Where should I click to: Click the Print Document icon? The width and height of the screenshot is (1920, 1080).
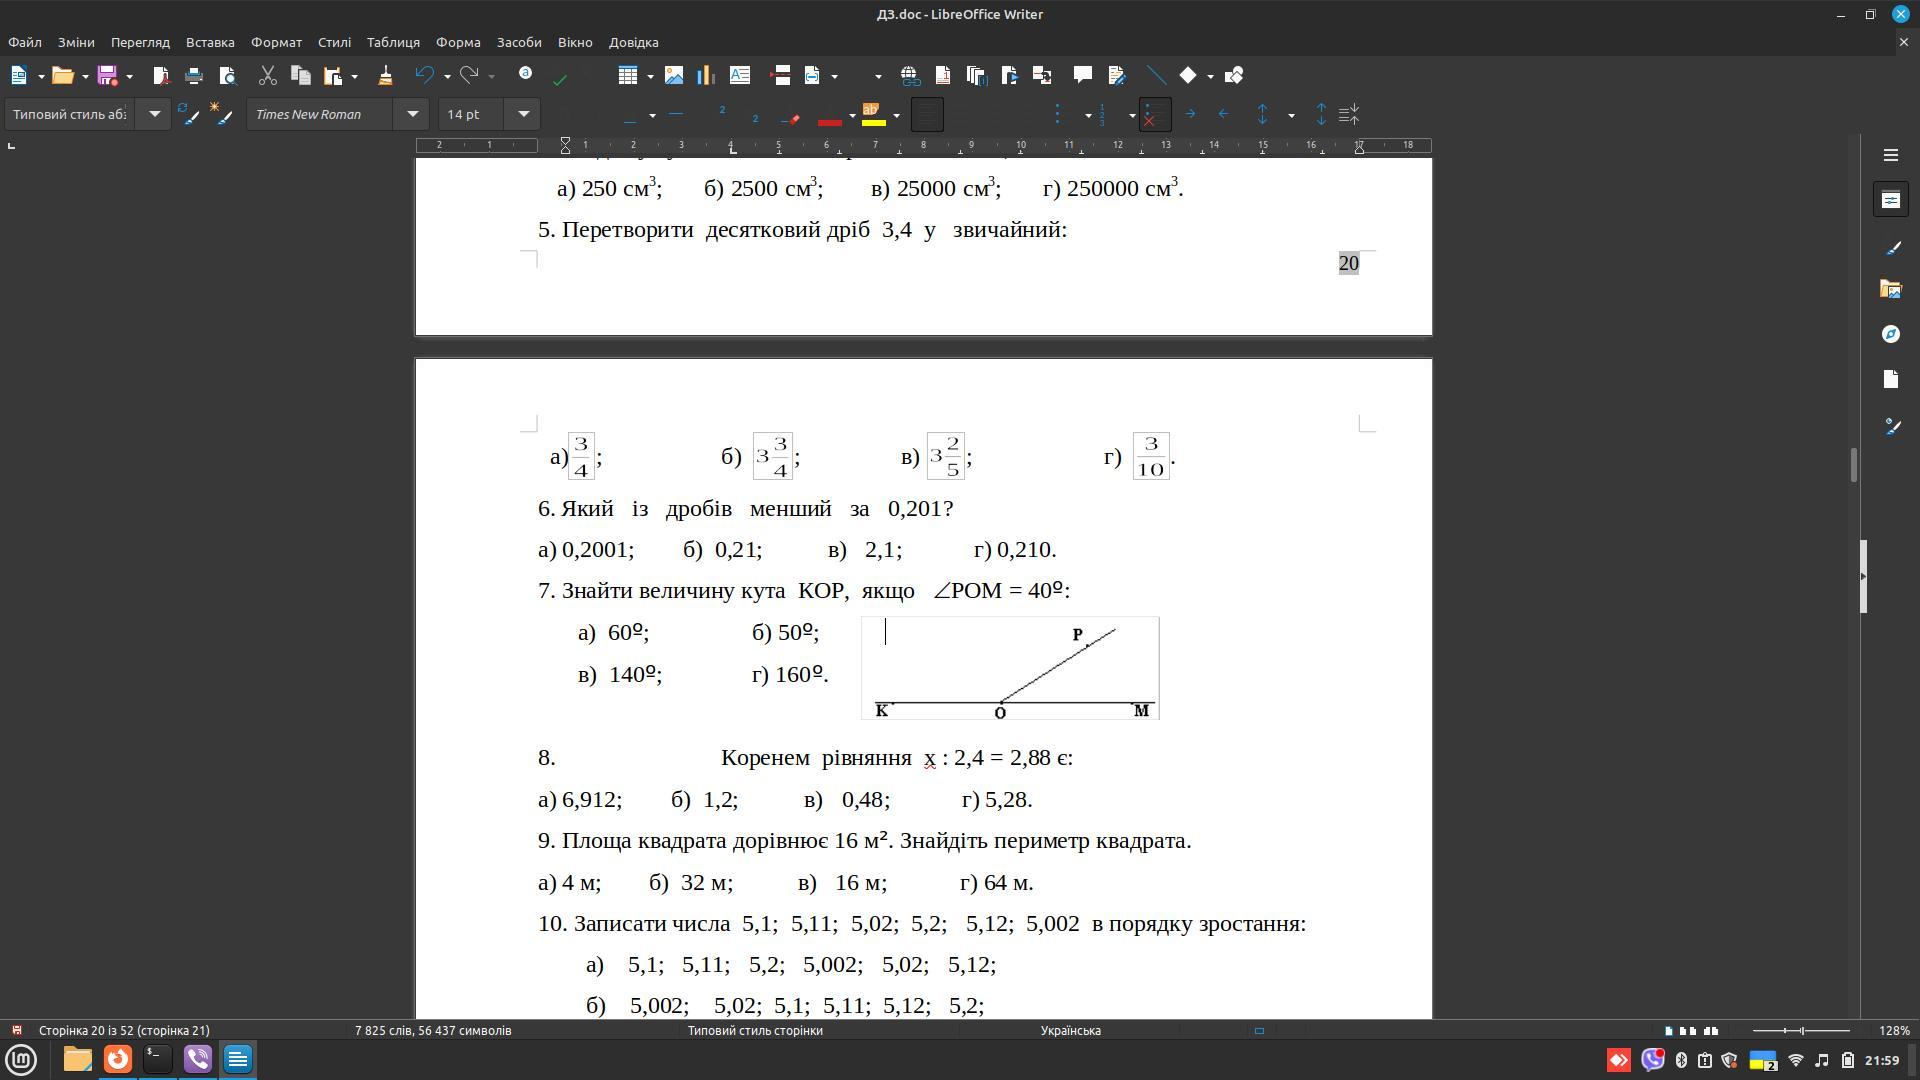click(193, 75)
